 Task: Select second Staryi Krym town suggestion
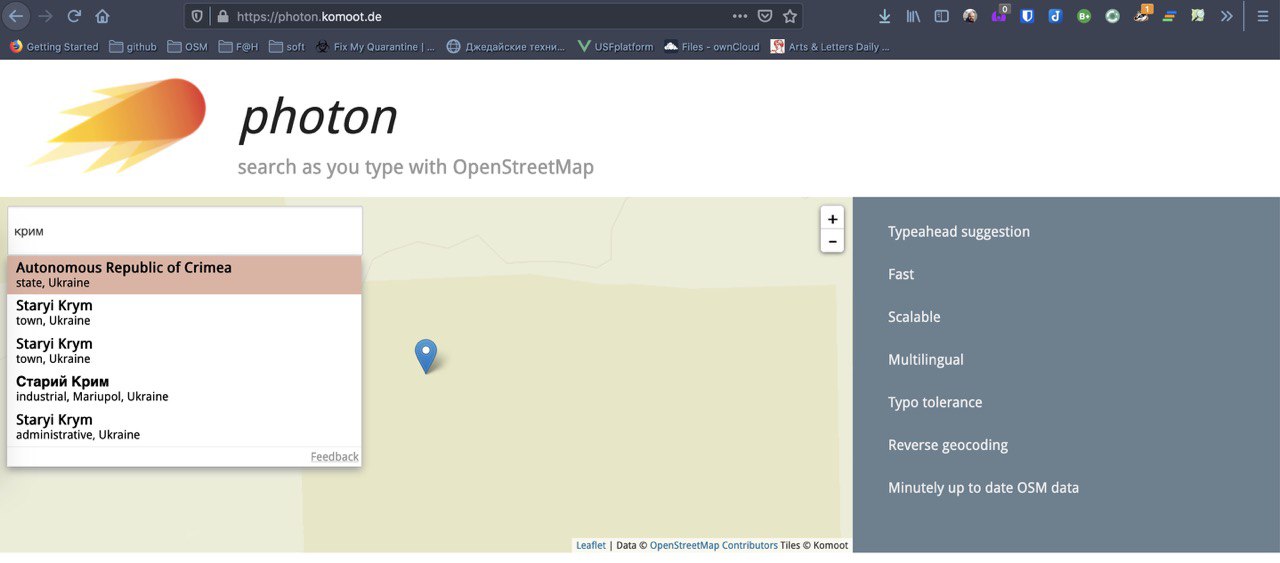click(x=184, y=351)
